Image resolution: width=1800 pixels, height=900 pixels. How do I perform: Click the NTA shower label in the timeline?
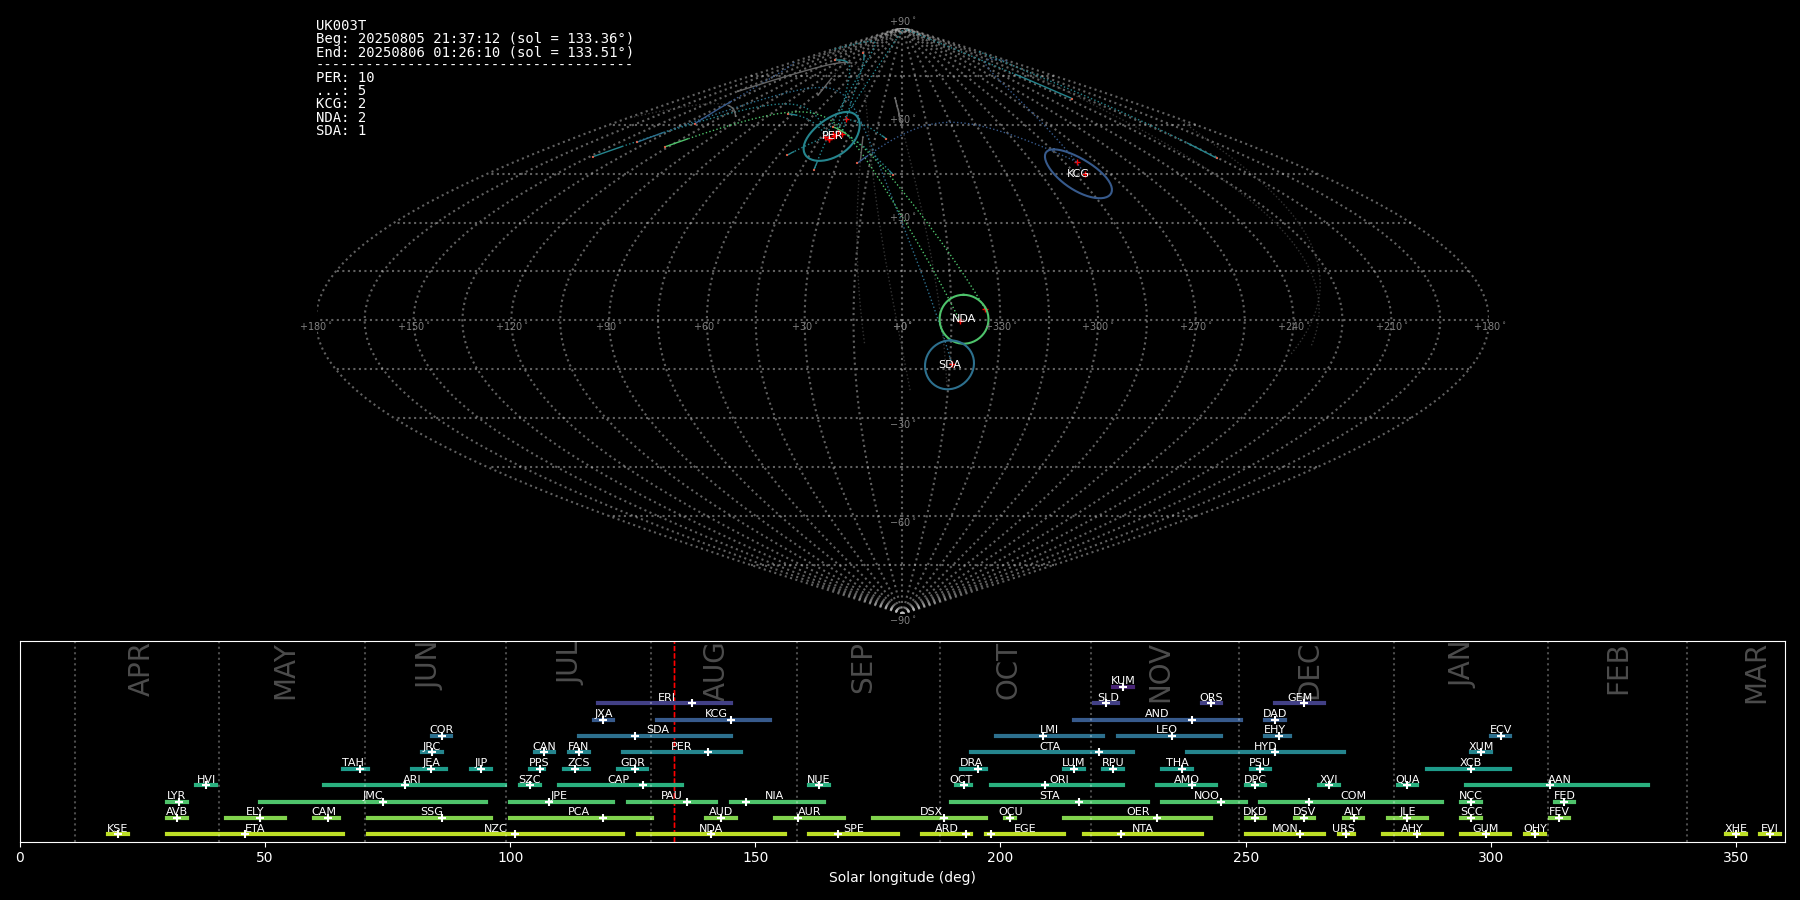point(1142,829)
